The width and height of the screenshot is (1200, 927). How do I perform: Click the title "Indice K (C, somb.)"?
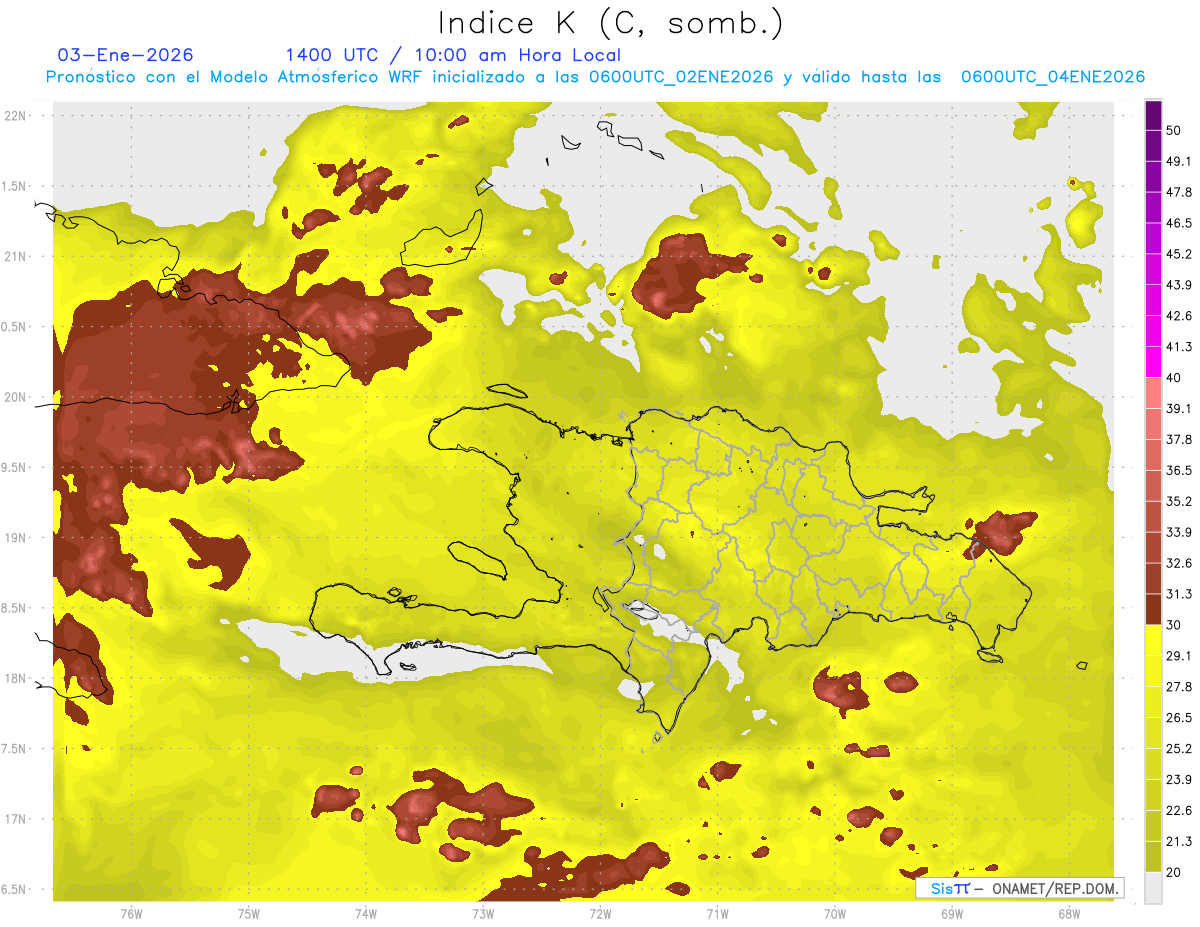point(611,23)
